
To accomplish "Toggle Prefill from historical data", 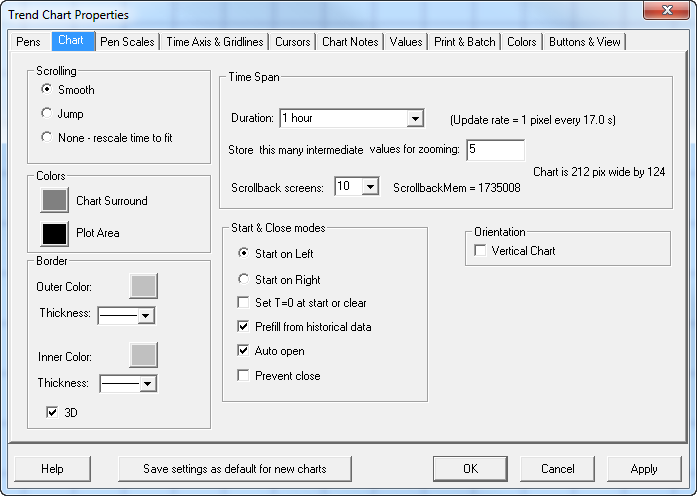I will coord(244,327).
